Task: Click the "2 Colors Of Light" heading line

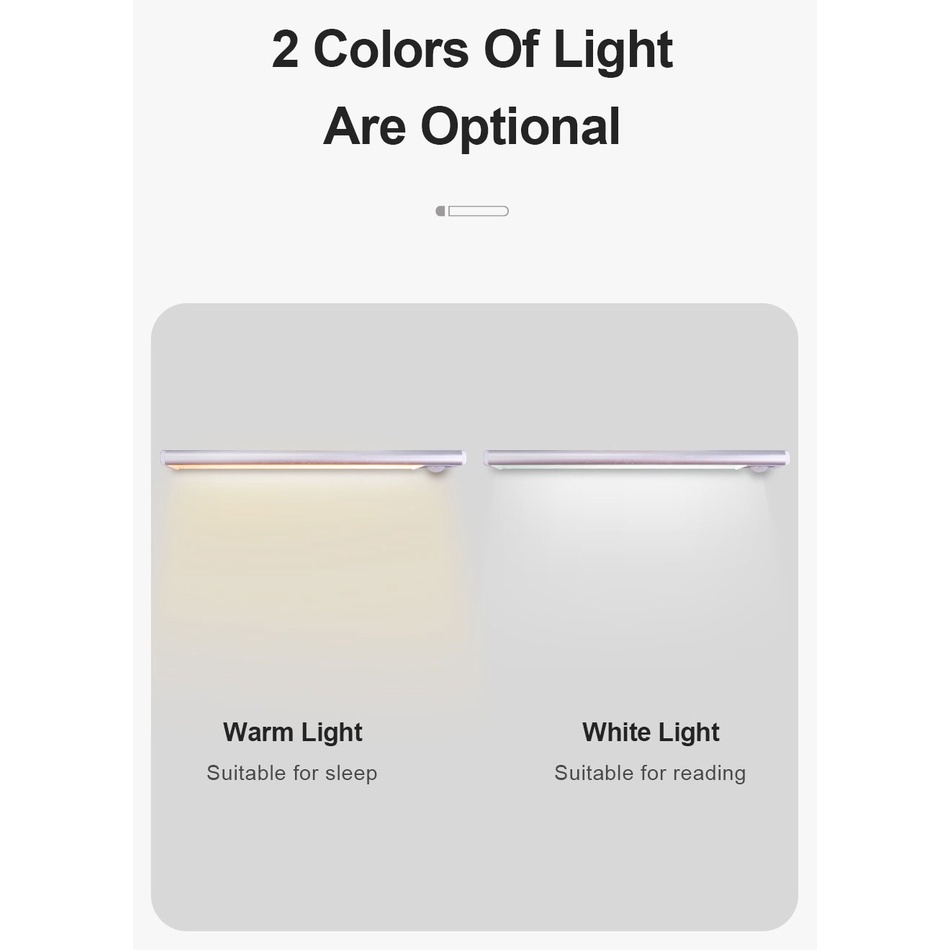Action: [x=472, y=50]
